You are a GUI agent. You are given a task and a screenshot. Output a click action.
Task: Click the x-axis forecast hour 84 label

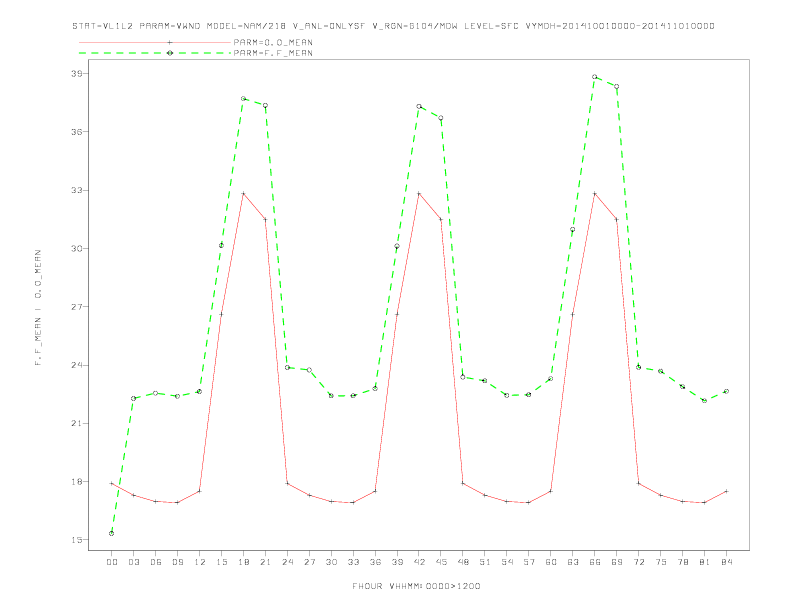727,562
